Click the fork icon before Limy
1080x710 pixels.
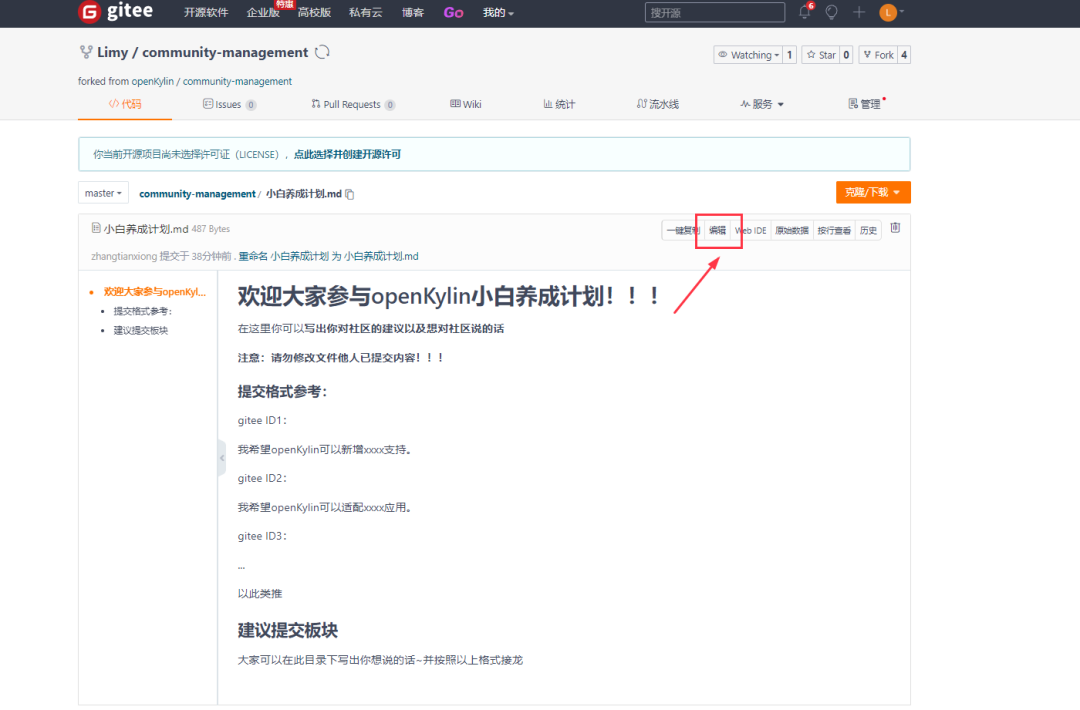pyautogui.click(x=85, y=52)
